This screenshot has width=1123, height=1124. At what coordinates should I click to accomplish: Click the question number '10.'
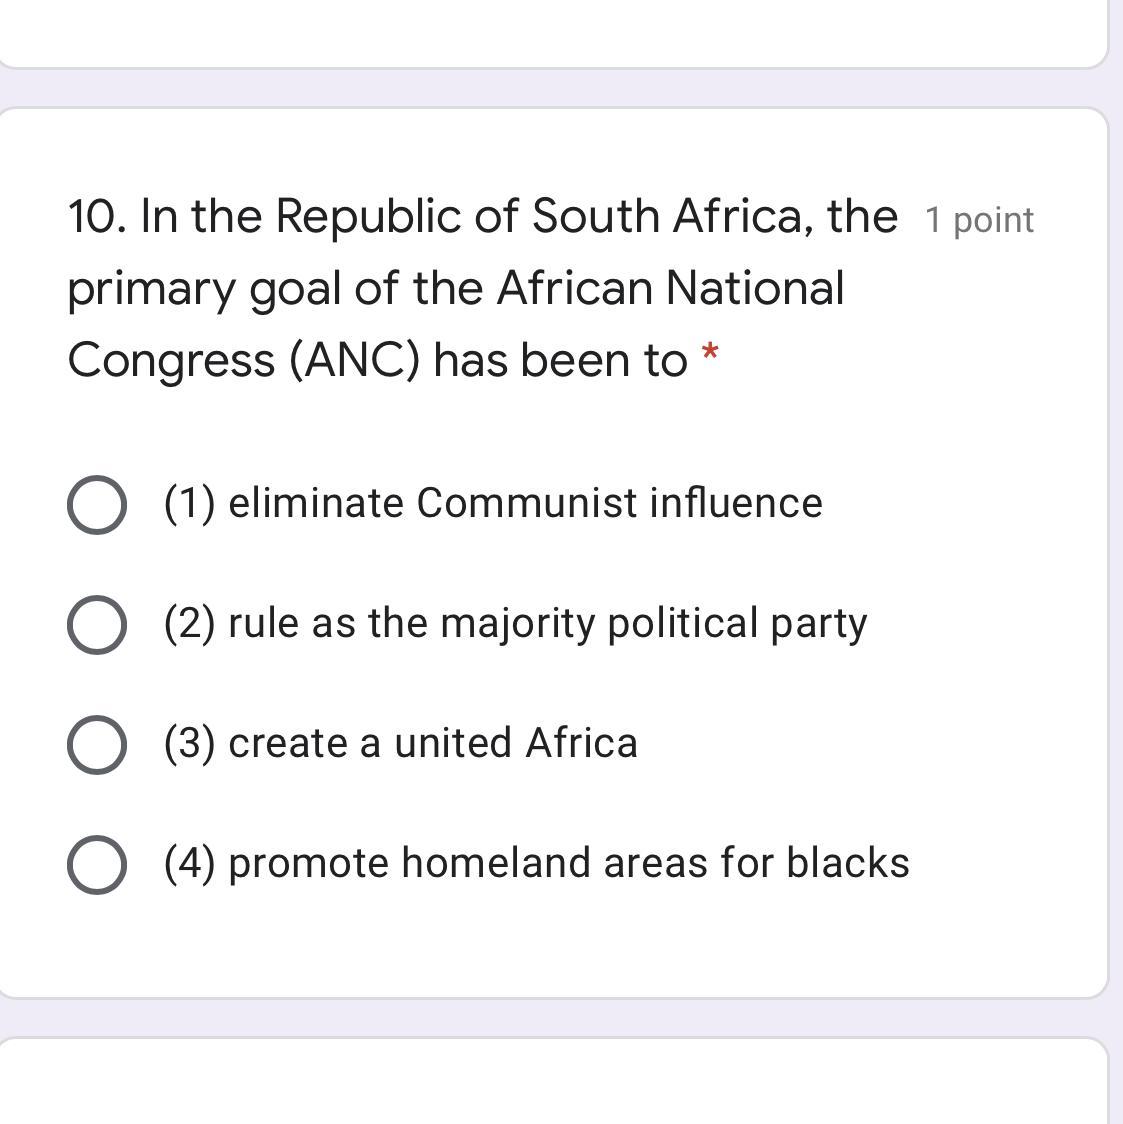pyautogui.click(x=97, y=216)
